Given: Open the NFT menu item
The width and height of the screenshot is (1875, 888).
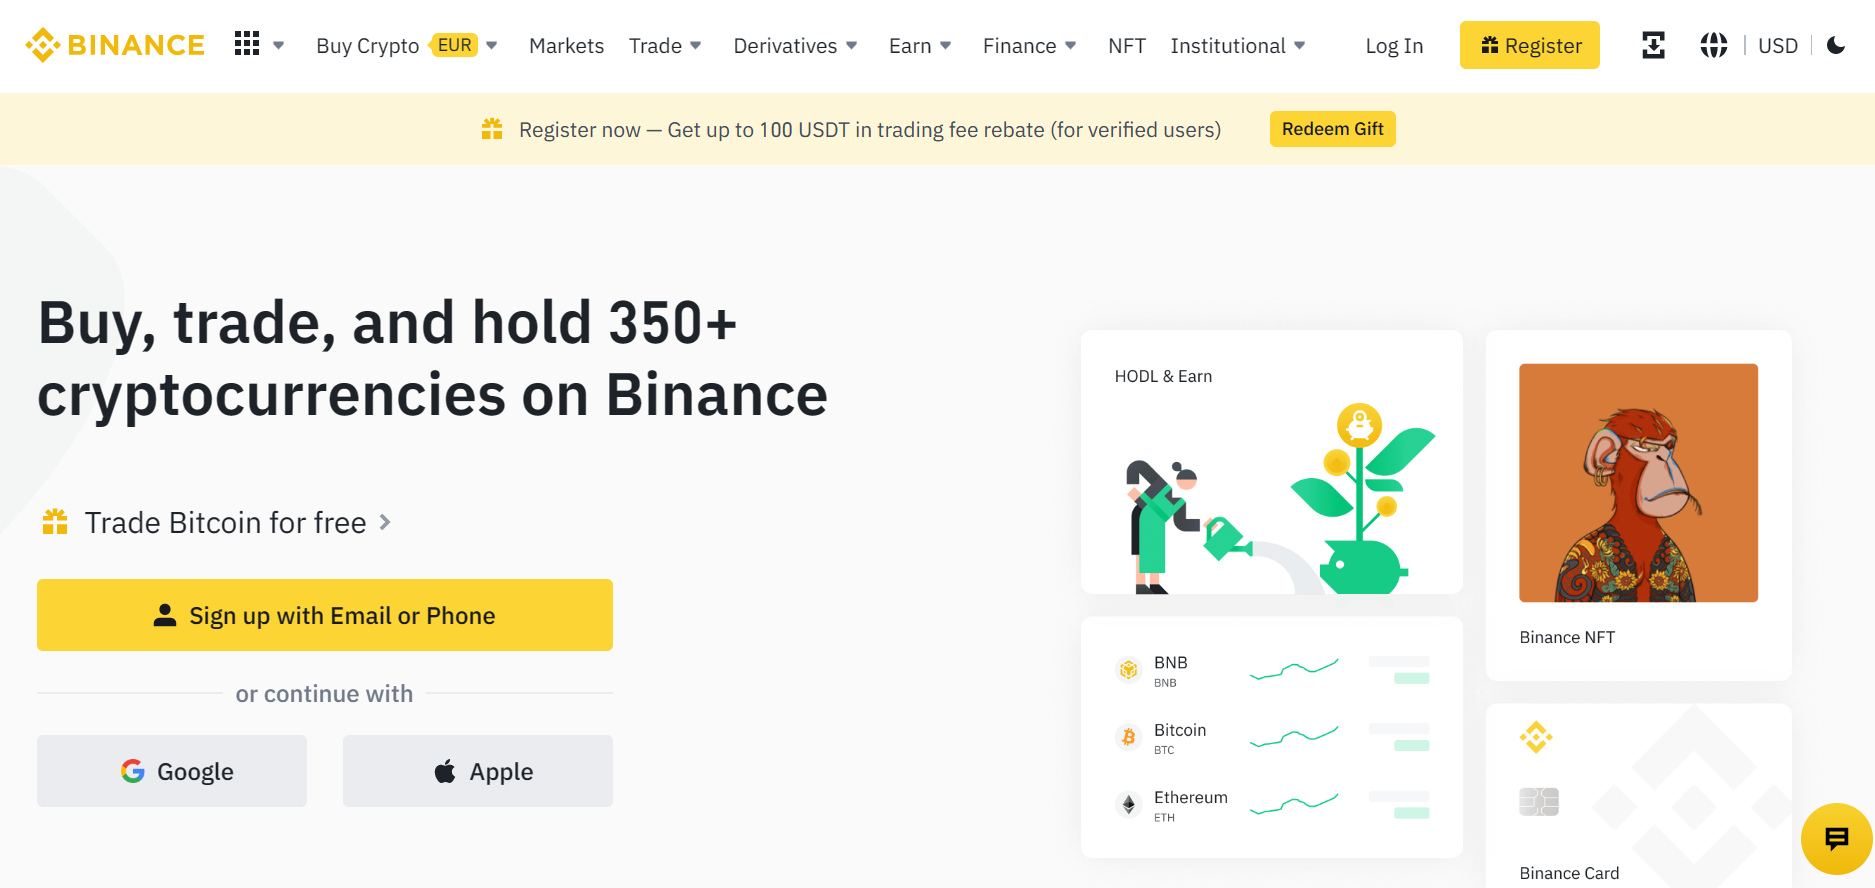Looking at the screenshot, I should coord(1126,46).
